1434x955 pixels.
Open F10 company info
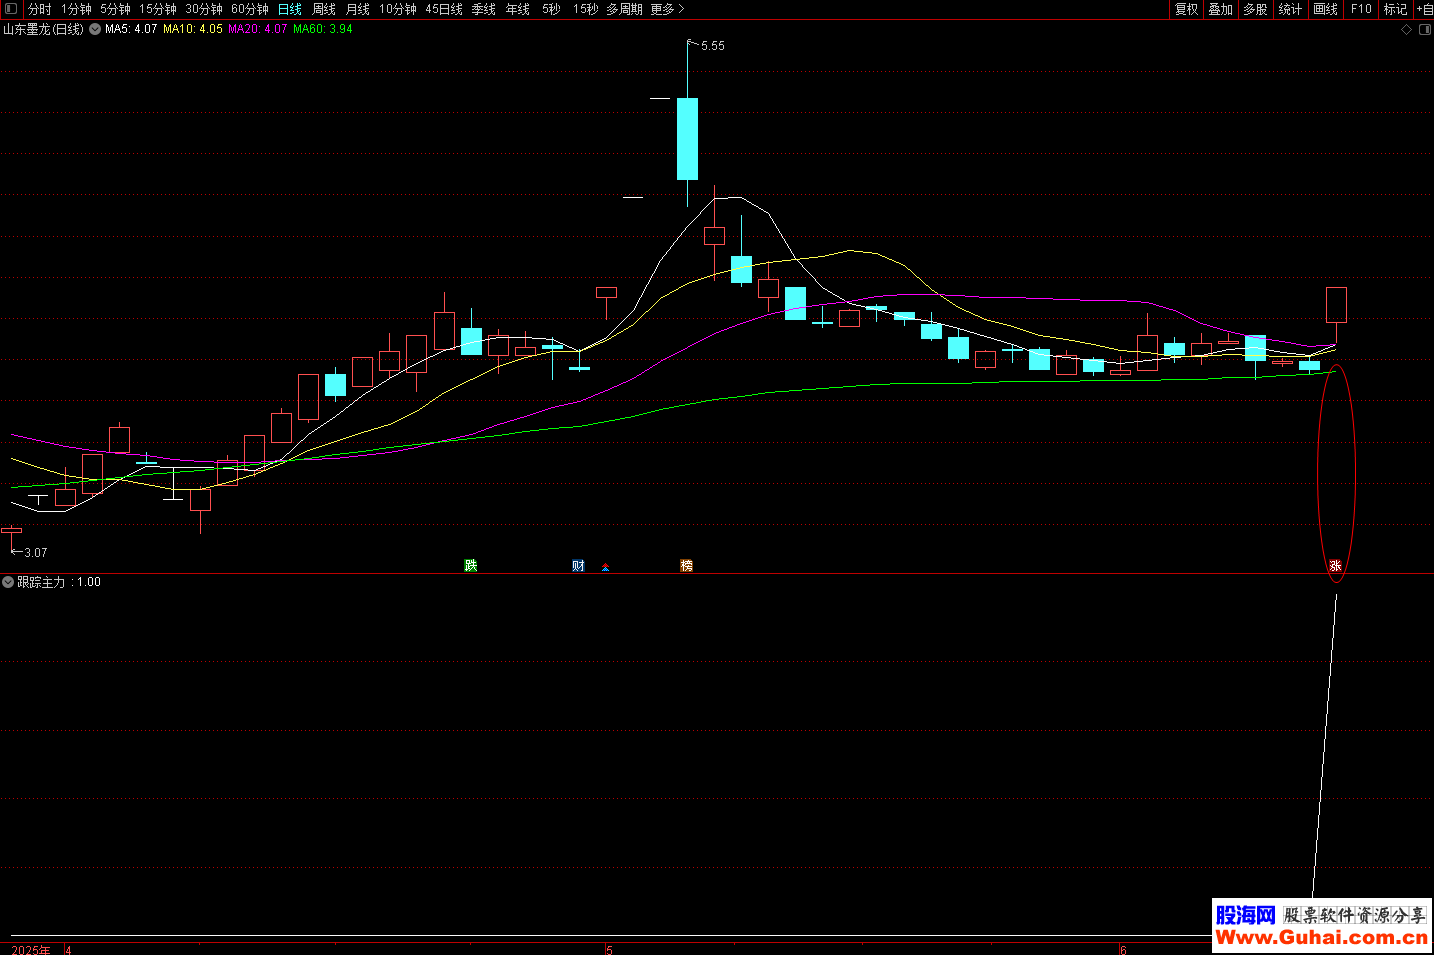(1361, 9)
